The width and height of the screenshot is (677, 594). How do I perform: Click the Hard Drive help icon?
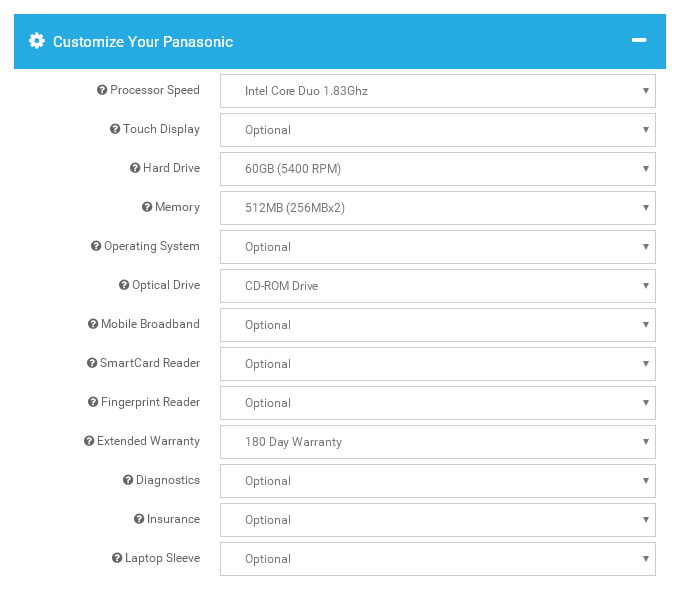point(135,168)
